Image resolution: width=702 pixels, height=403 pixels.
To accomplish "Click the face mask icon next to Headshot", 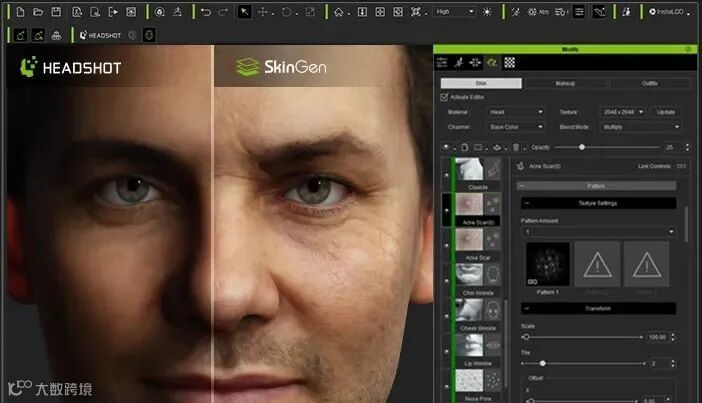I will click(x=149, y=35).
